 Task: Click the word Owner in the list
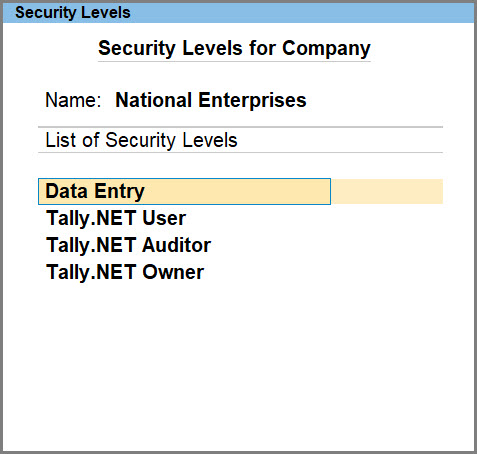173,272
